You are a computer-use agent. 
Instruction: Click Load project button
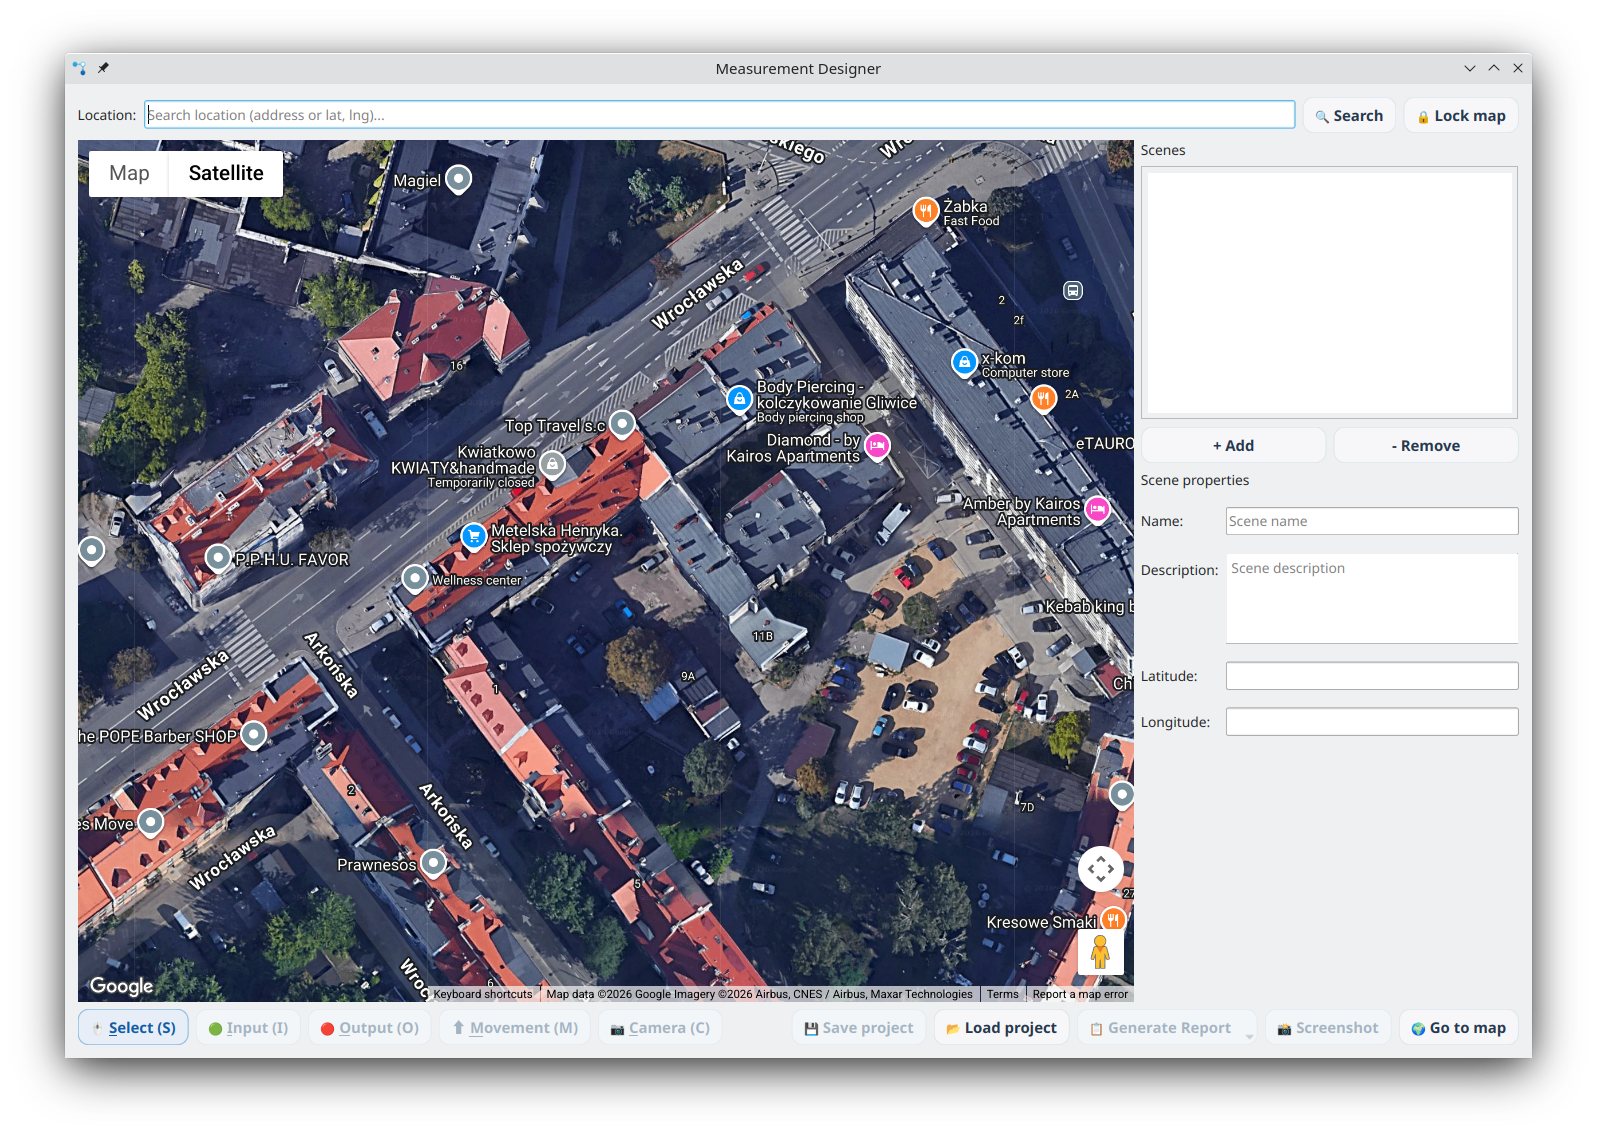click(1001, 1027)
